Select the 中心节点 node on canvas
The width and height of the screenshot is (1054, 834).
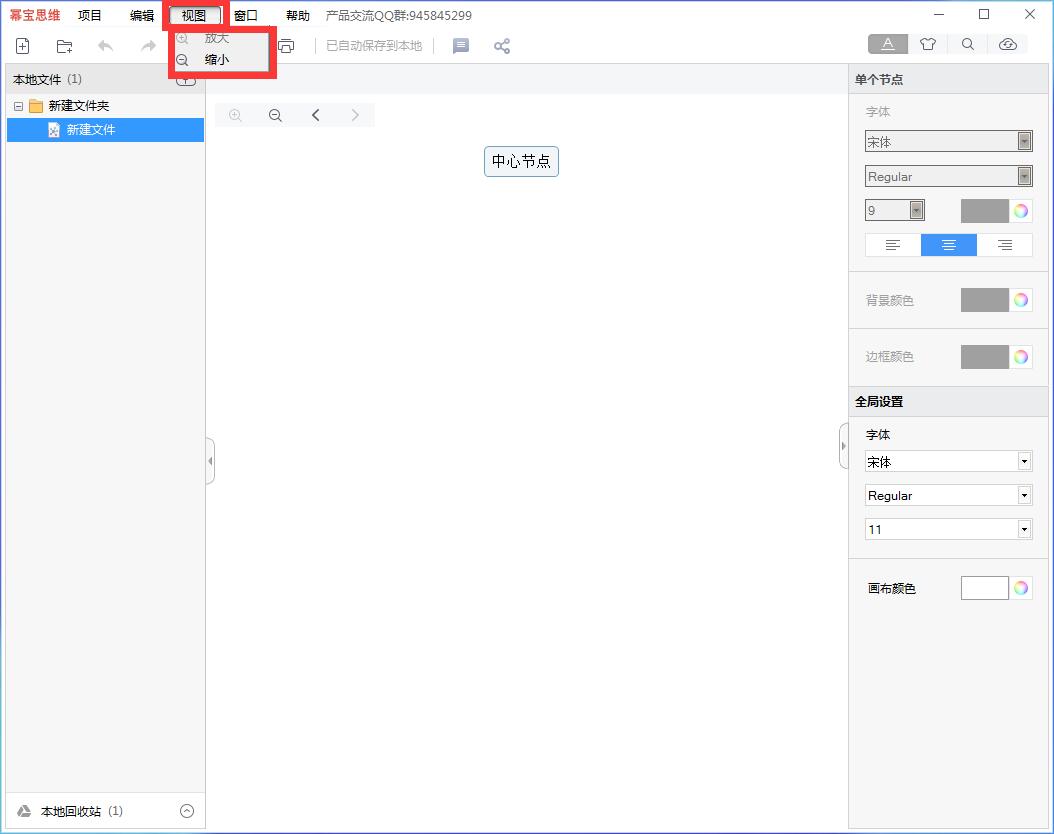point(521,161)
